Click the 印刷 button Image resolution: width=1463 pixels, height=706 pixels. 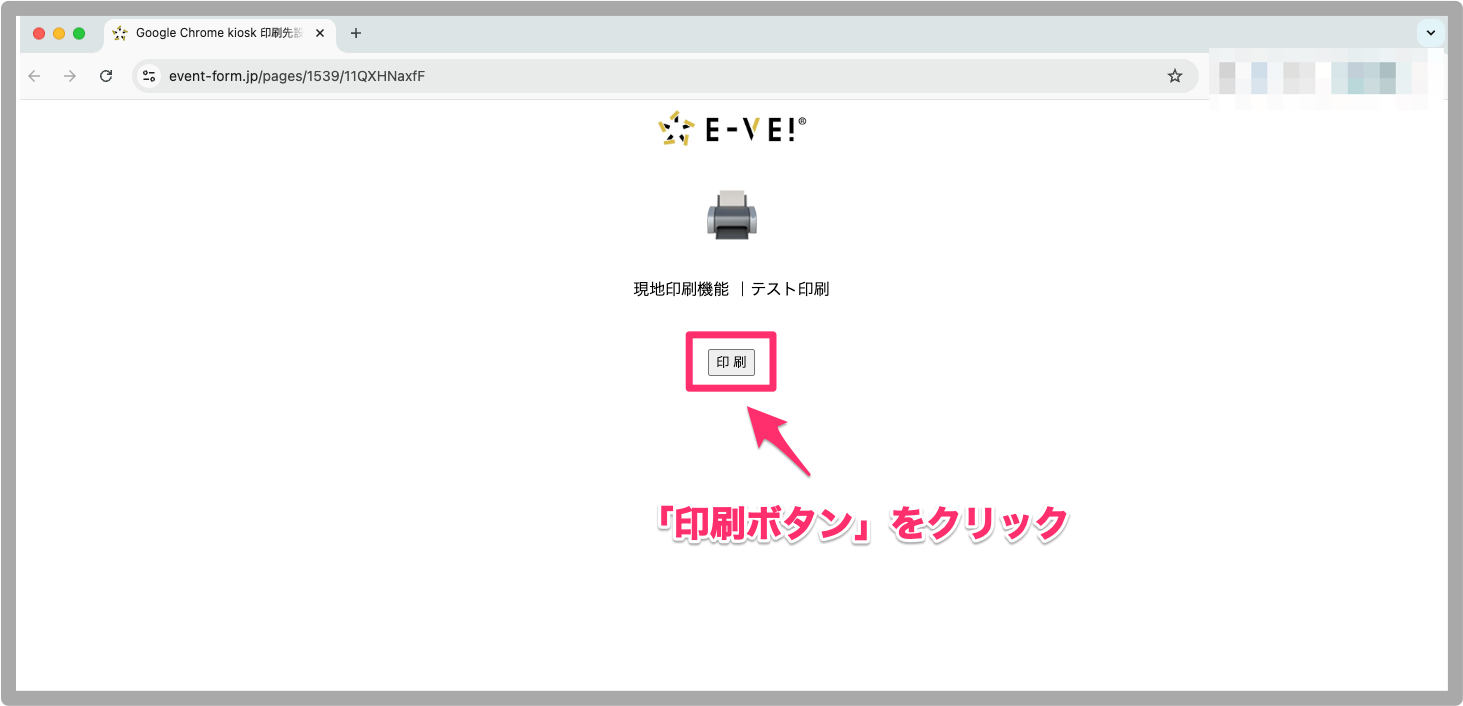tap(731, 362)
